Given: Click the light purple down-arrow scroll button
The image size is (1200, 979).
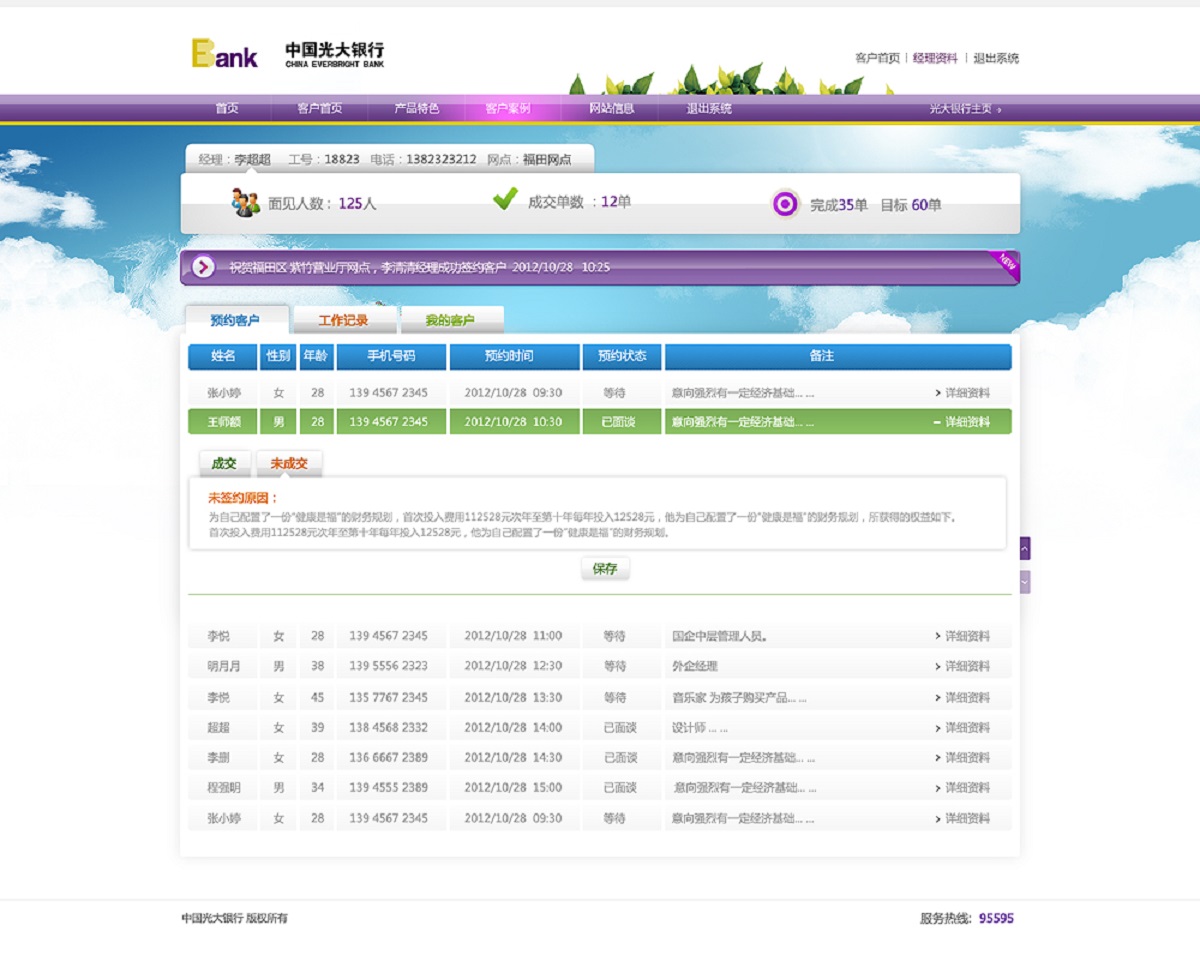Looking at the screenshot, I should coord(1025,582).
